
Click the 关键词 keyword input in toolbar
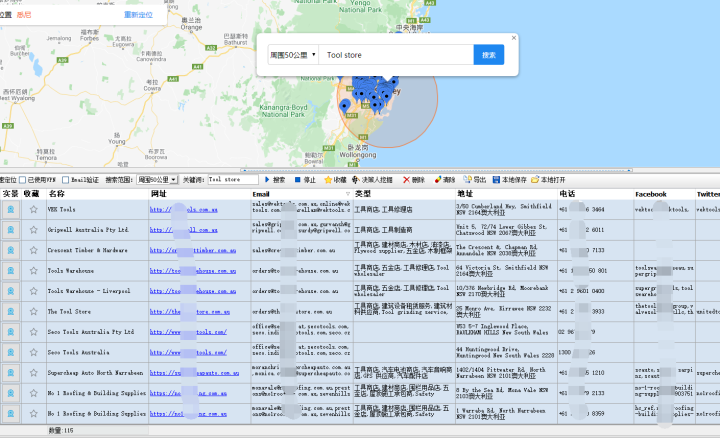pos(233,180)
